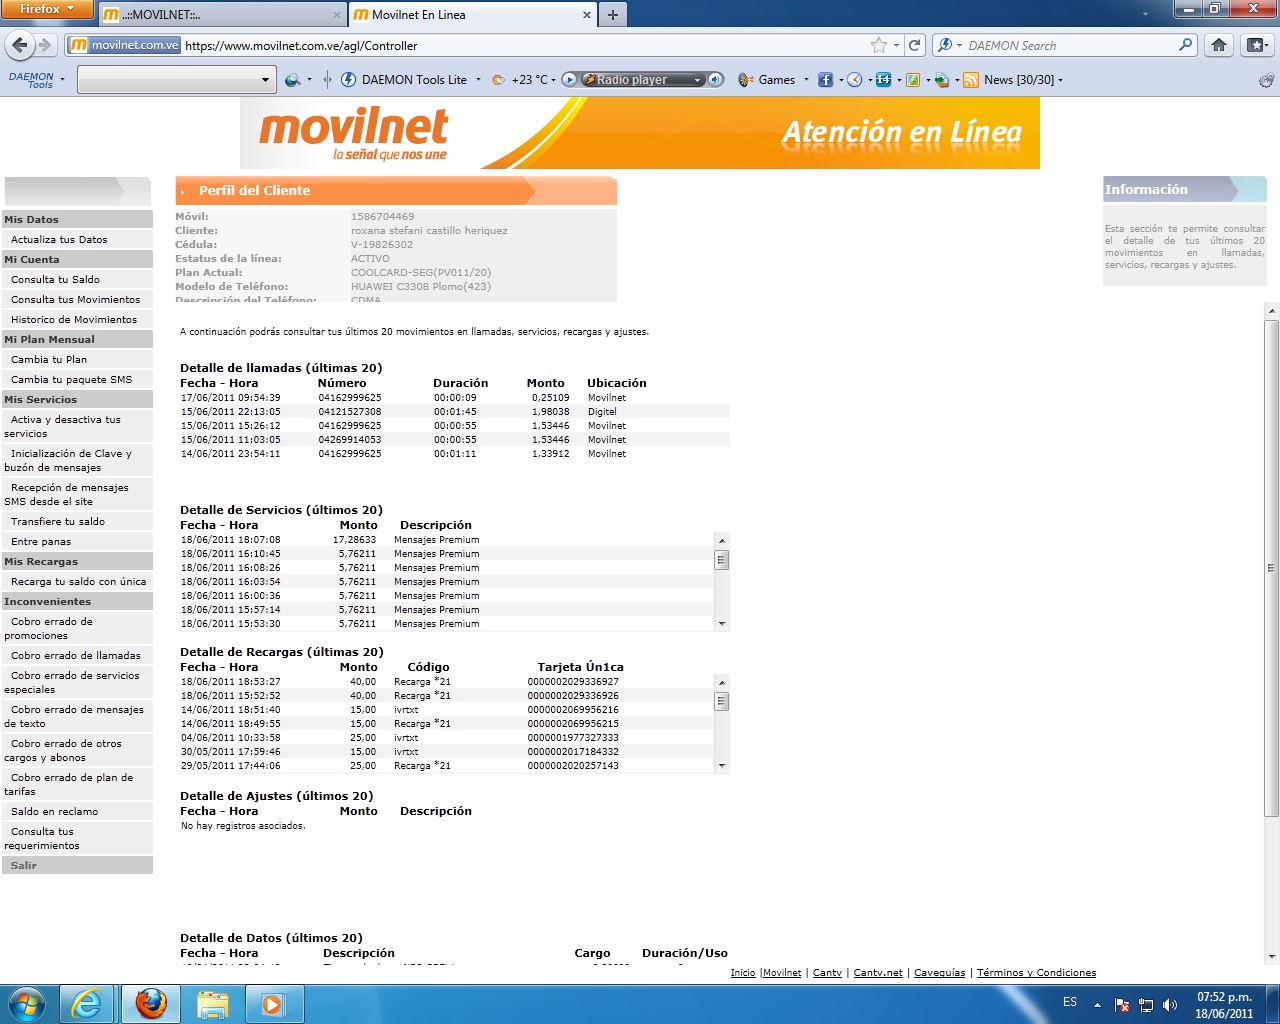The image size is (1280, 1024).
Task: Click the Inicio footer link
Action: click(743, 973)
